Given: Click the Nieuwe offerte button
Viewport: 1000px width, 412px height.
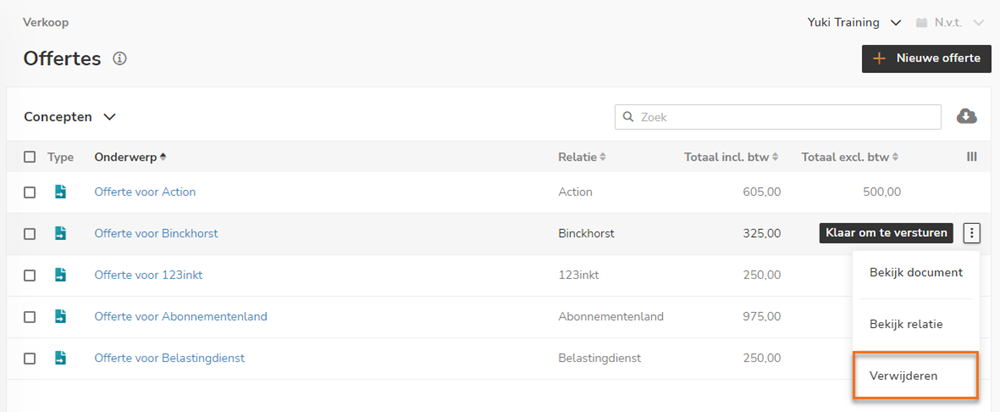Looking at the screenshot, I should [927, 59].
